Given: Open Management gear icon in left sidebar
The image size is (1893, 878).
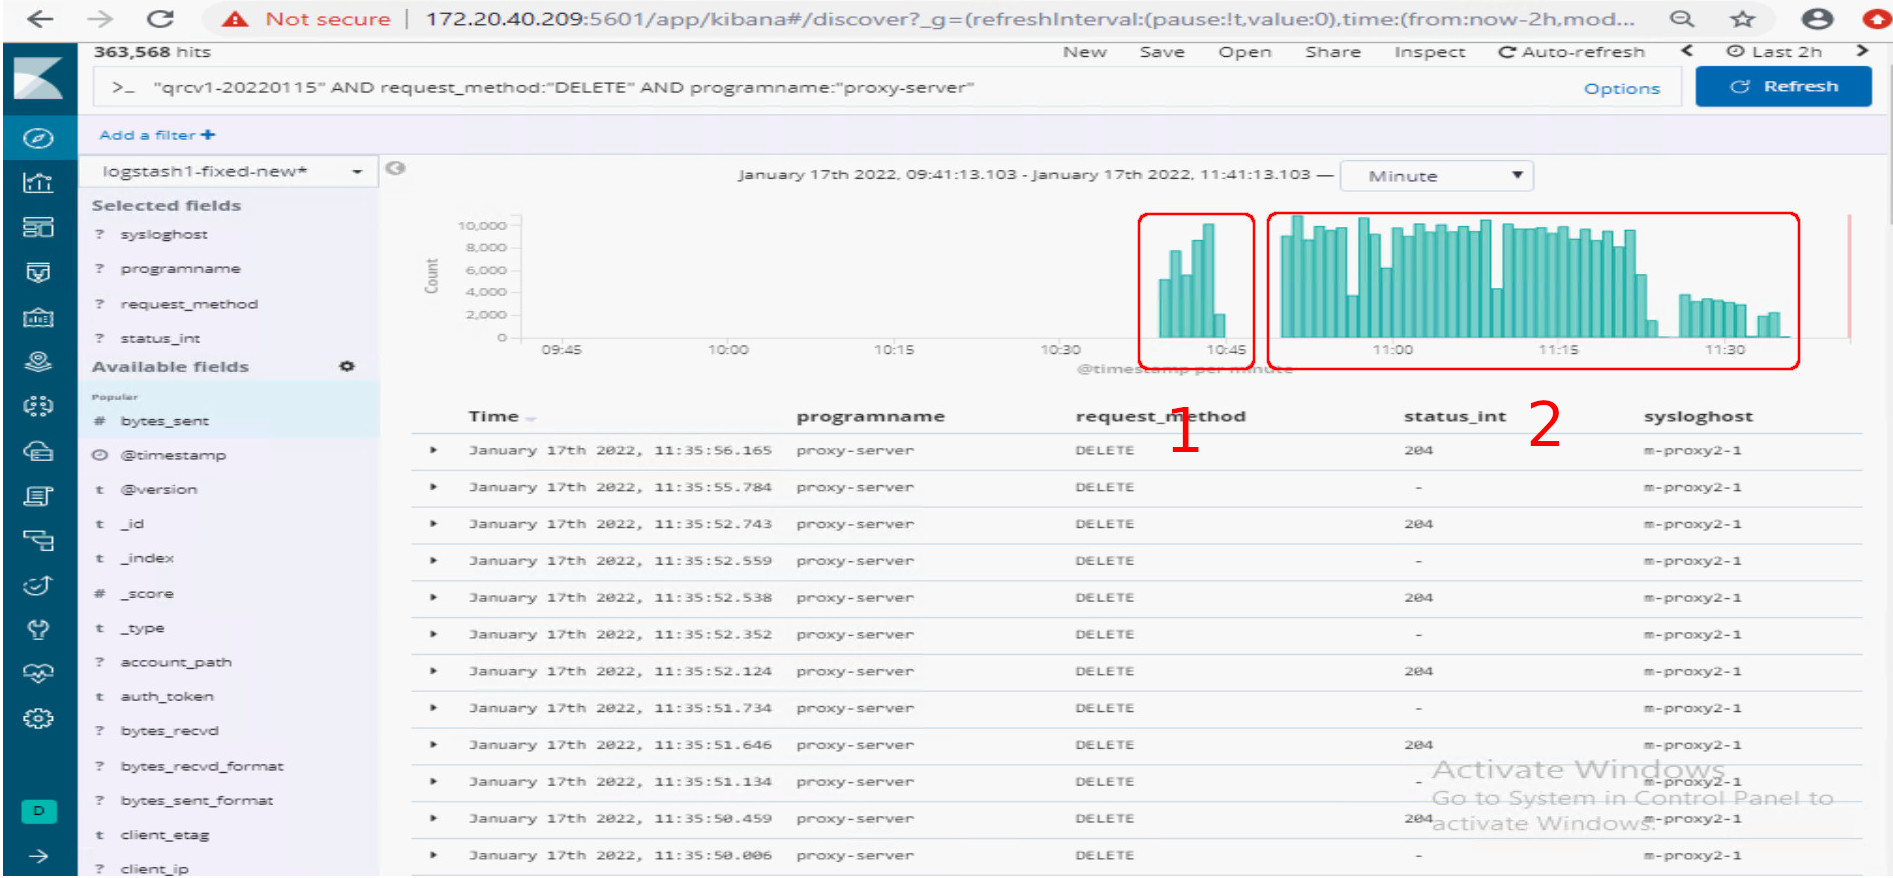Looking at the screenshot, I should (38, 718).
